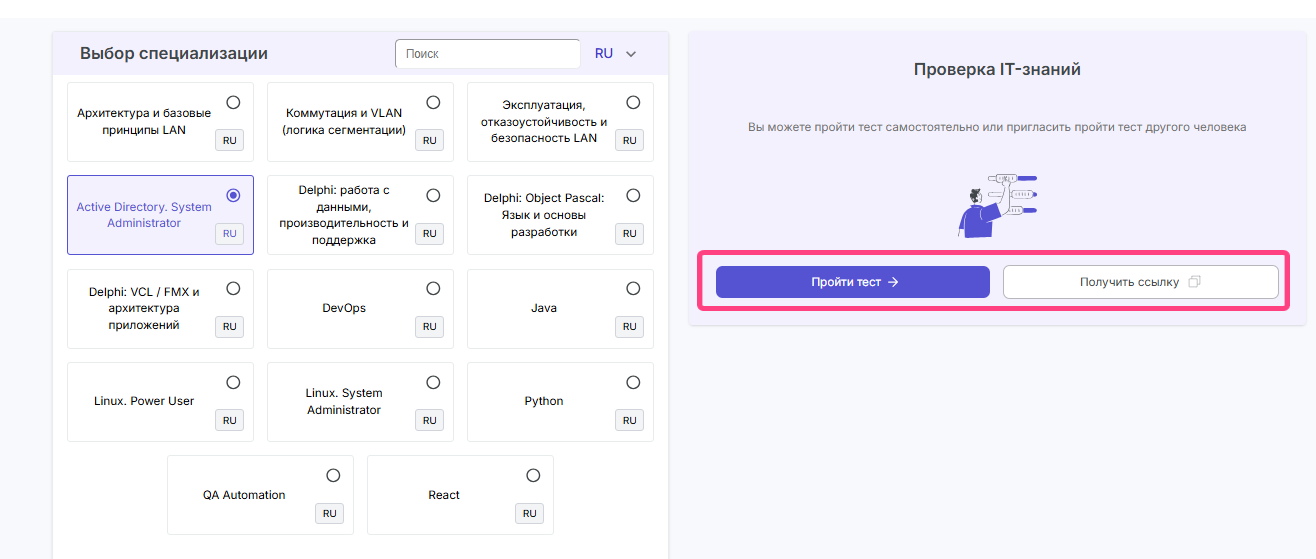Screen dimensions: 1316x559
Task: Click the RU badge on QA Automation card
Action: pyautogui.click(x=329, y=514)
